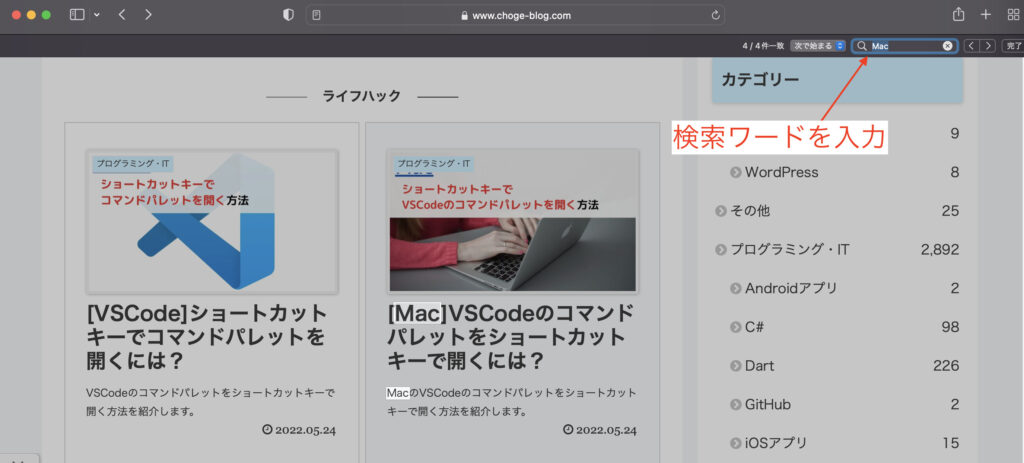This screenshot has width=1024, height=463.
Task: Open the Share icon in toolbar
Action: pos(959,14)
